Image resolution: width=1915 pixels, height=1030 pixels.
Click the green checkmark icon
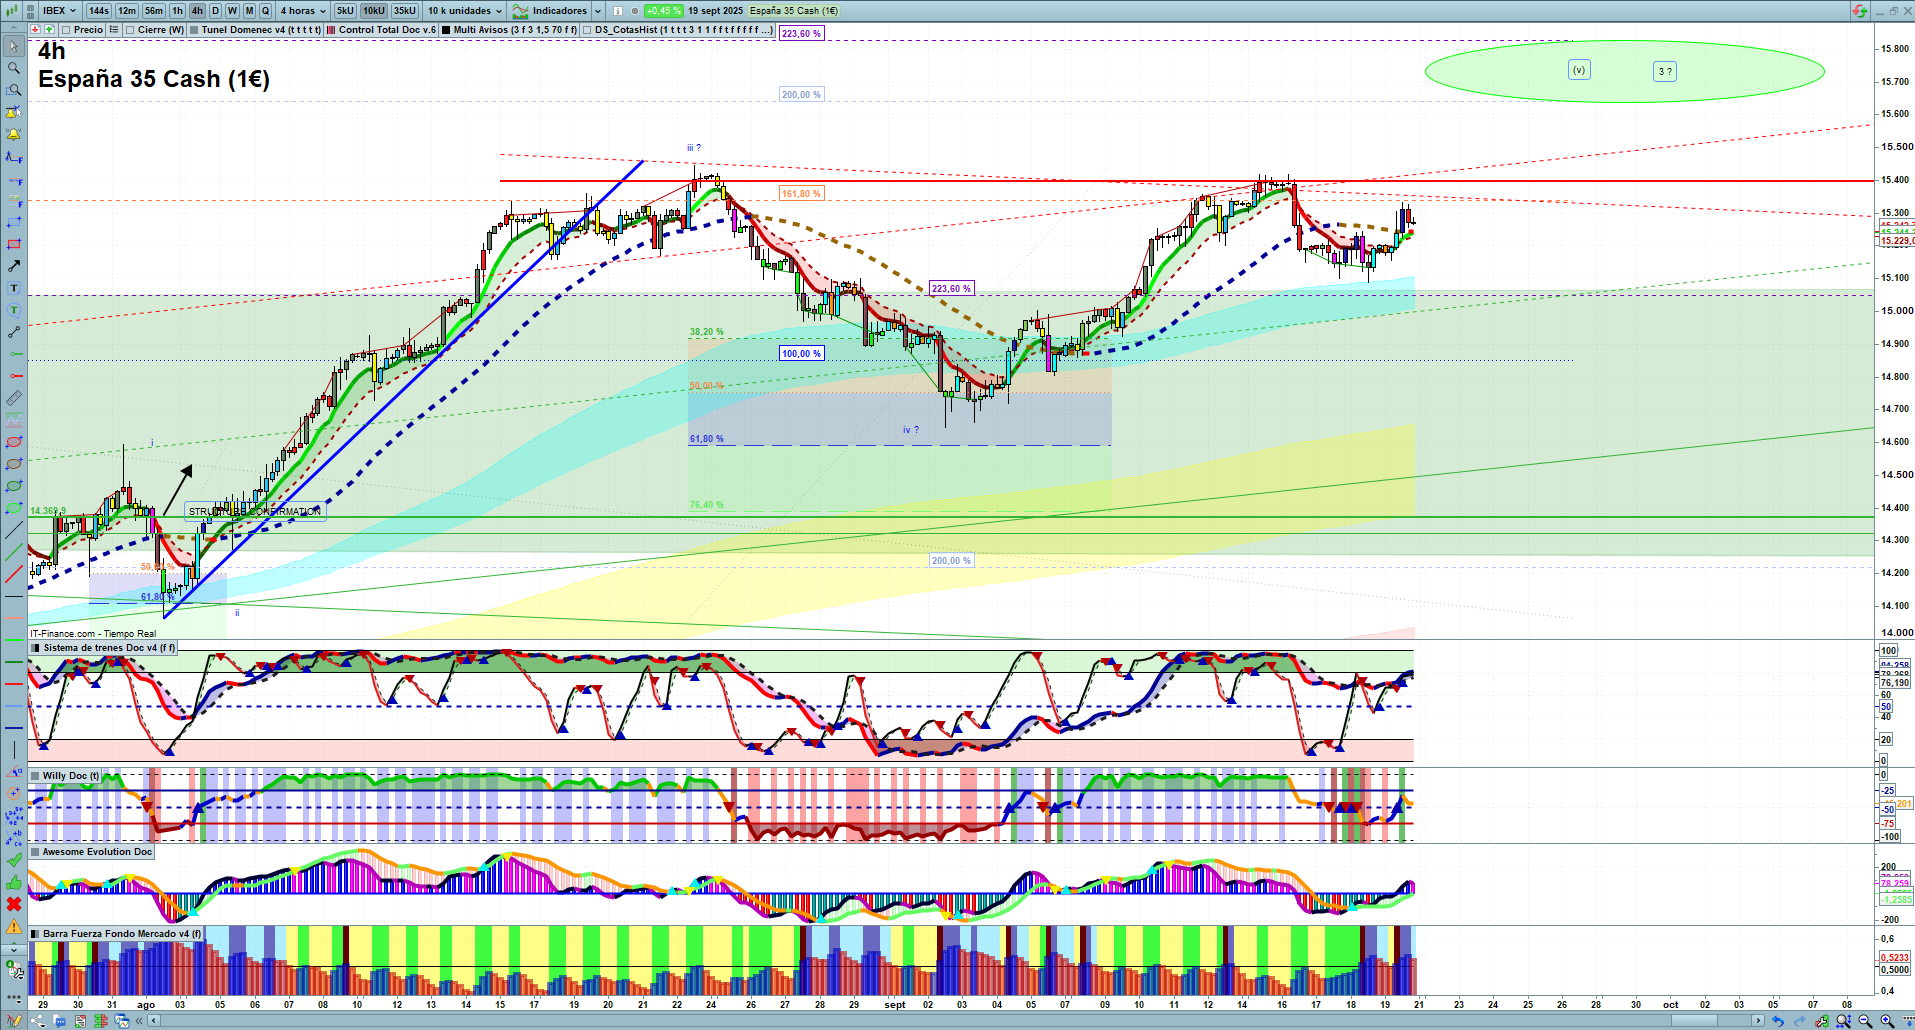pos(14,860)
